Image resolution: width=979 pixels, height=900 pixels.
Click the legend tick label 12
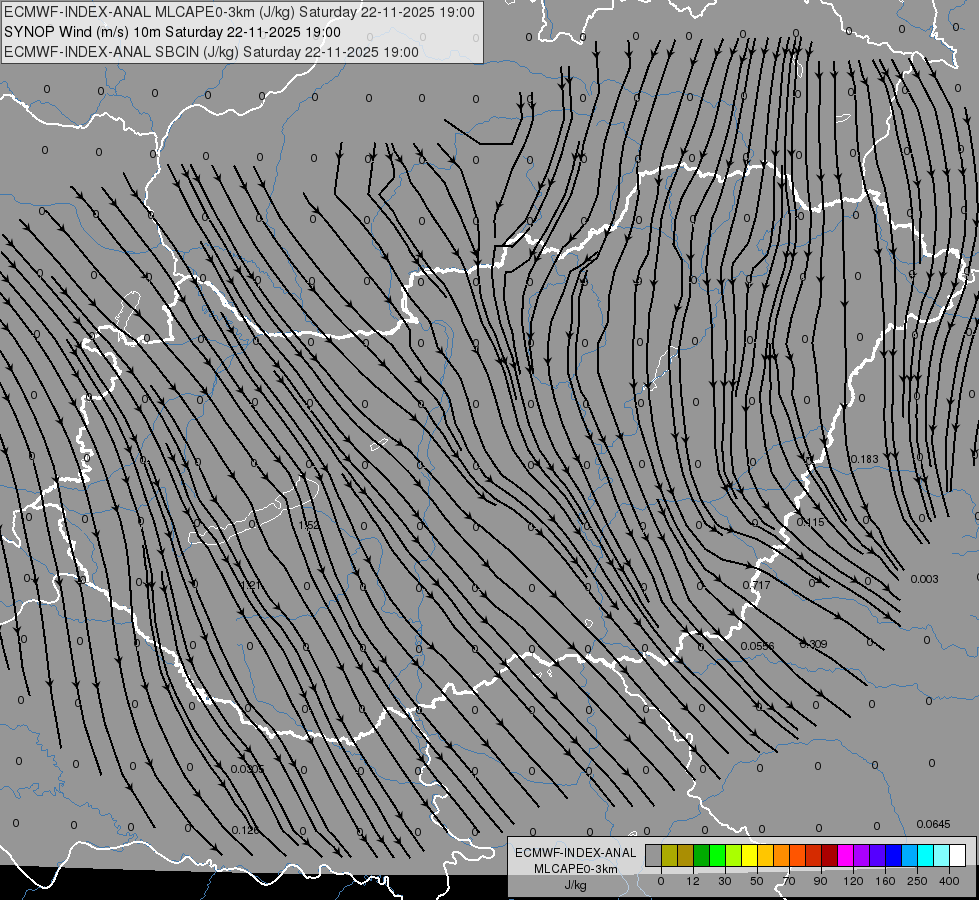coord(693,881)
